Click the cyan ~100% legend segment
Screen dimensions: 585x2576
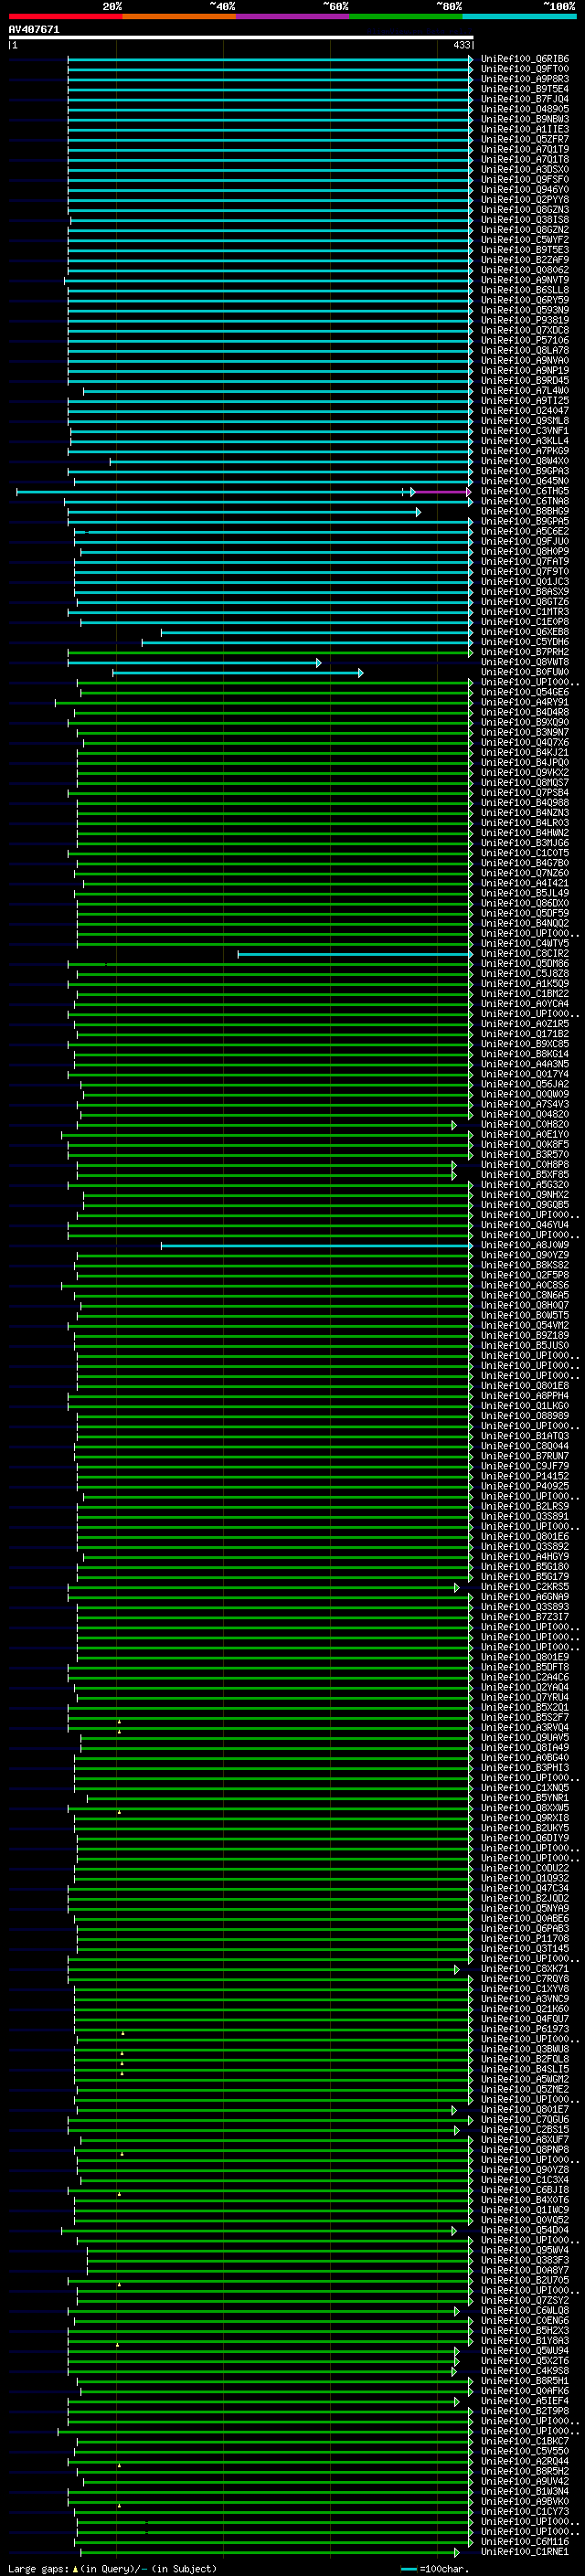coord(520,16)
